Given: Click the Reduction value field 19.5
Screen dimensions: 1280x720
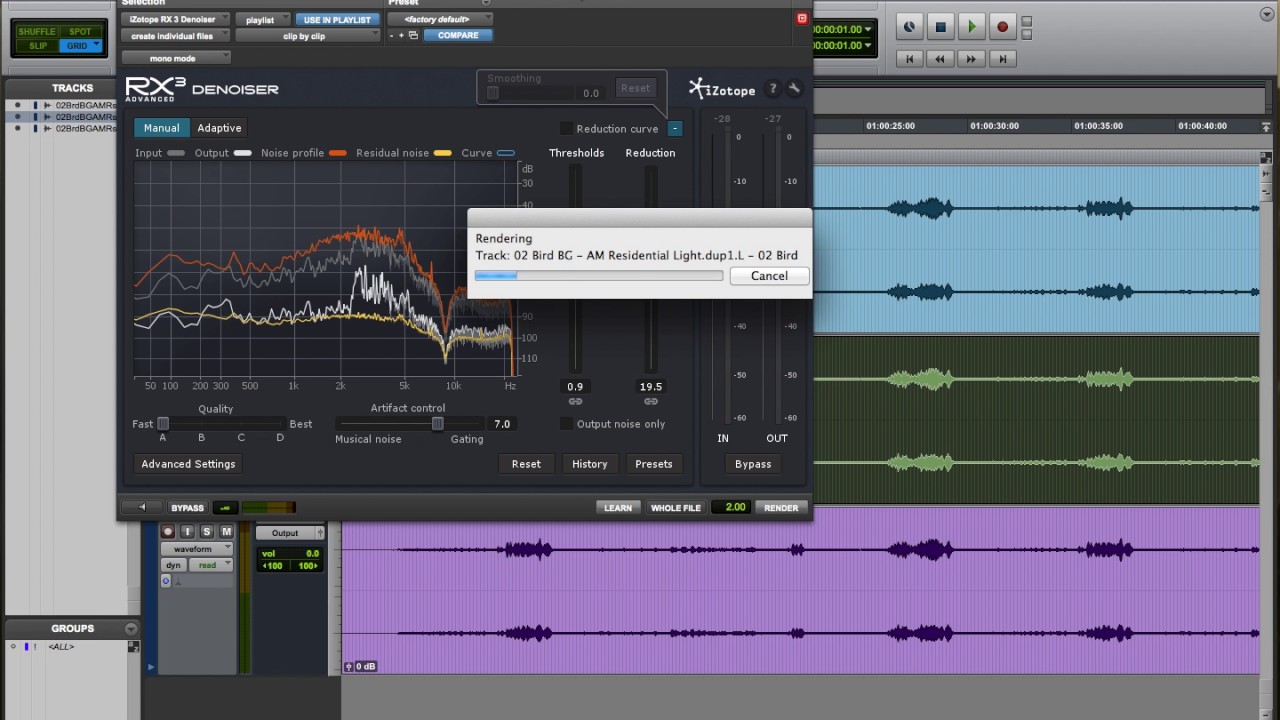Looking at the screenshot, I should click(651, 387).
